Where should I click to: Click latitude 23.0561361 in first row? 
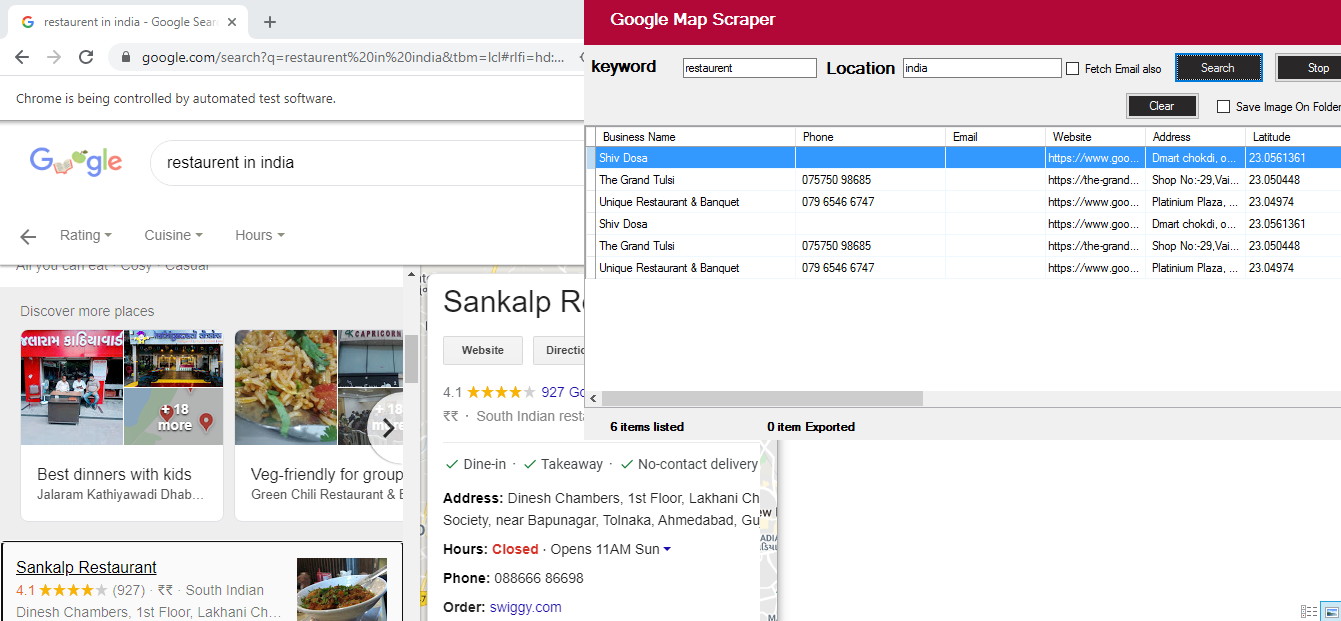pos(1293,158)
